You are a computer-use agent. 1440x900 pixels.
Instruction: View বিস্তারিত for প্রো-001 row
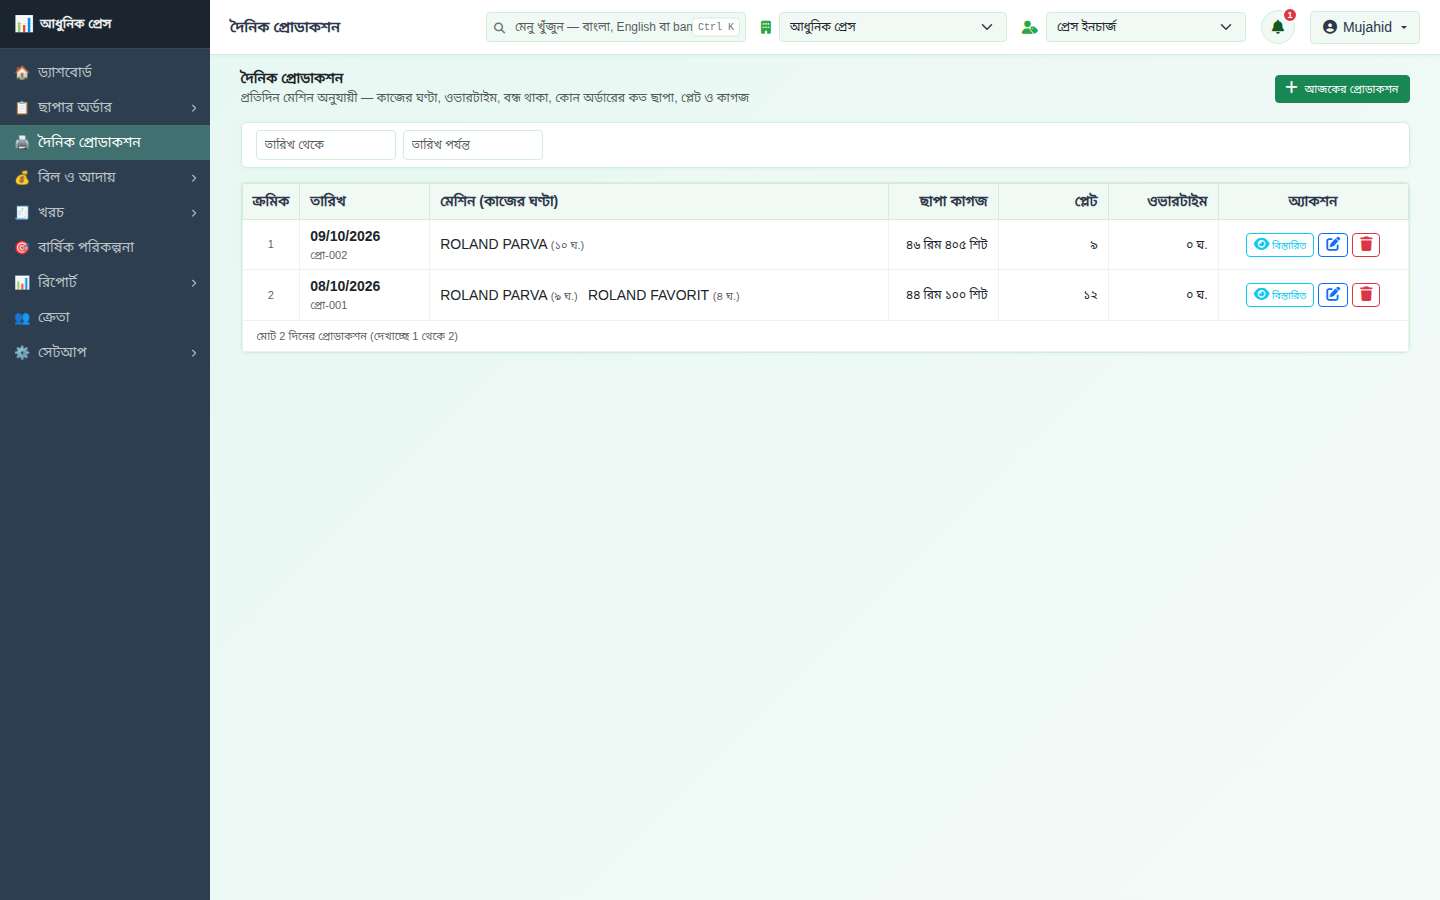click(1280, 295)
